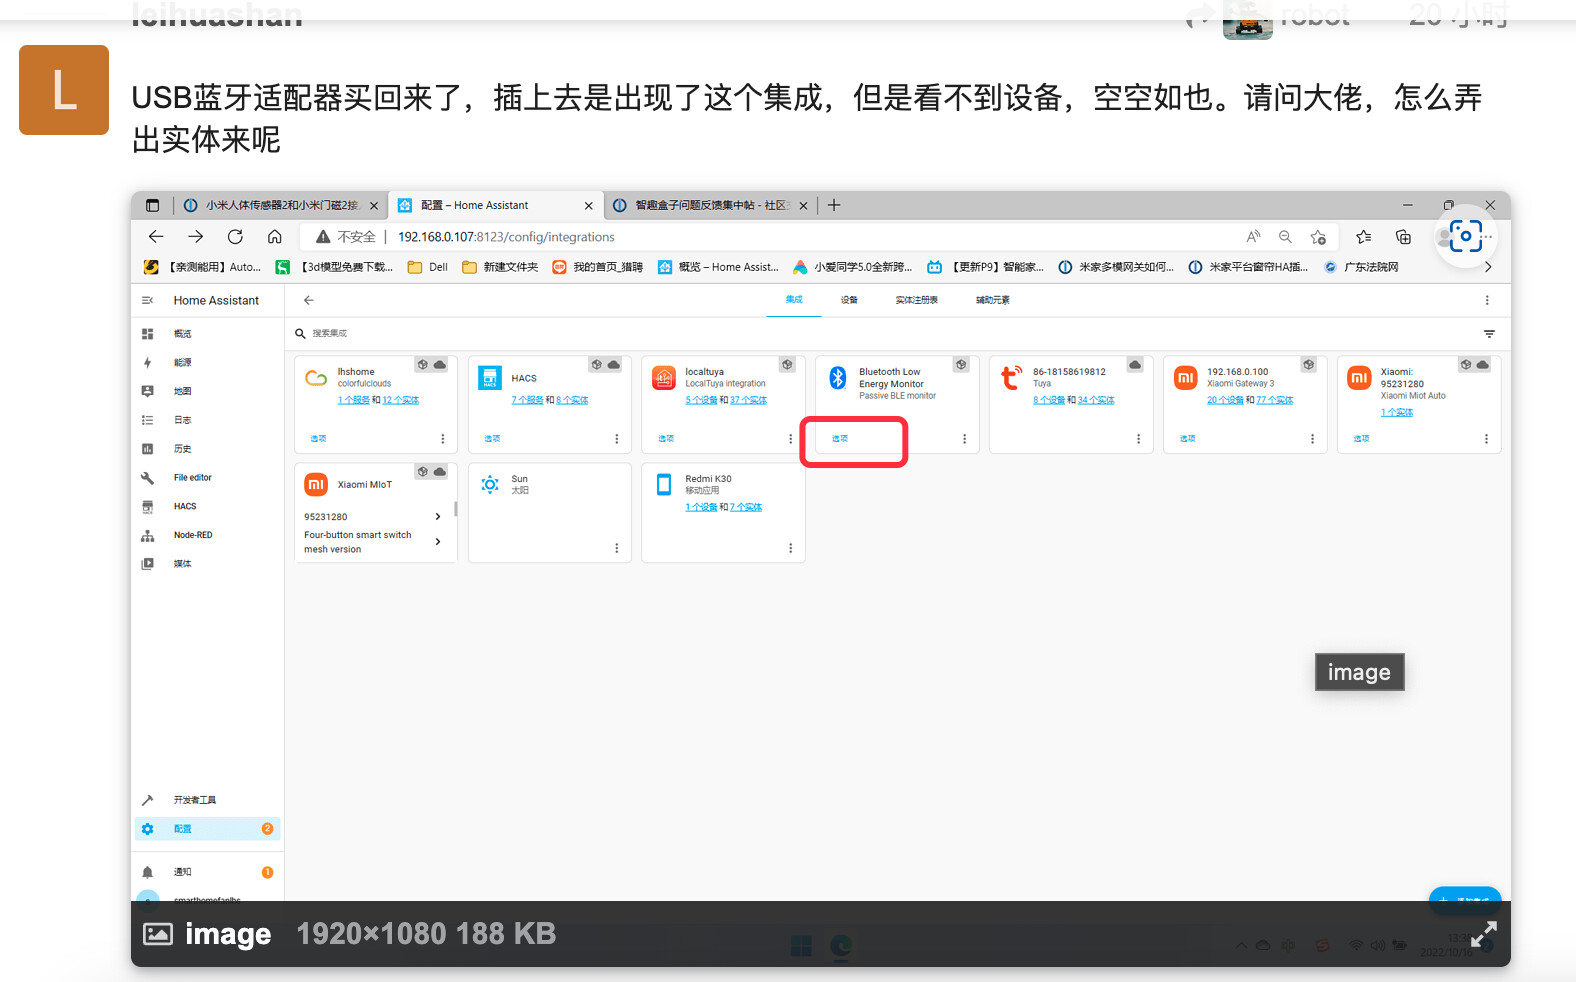Viewport: 1576px width, 982px height.
Task: Click the Bluetooth Low Energy Monitor icon
Action: [838, 377]
